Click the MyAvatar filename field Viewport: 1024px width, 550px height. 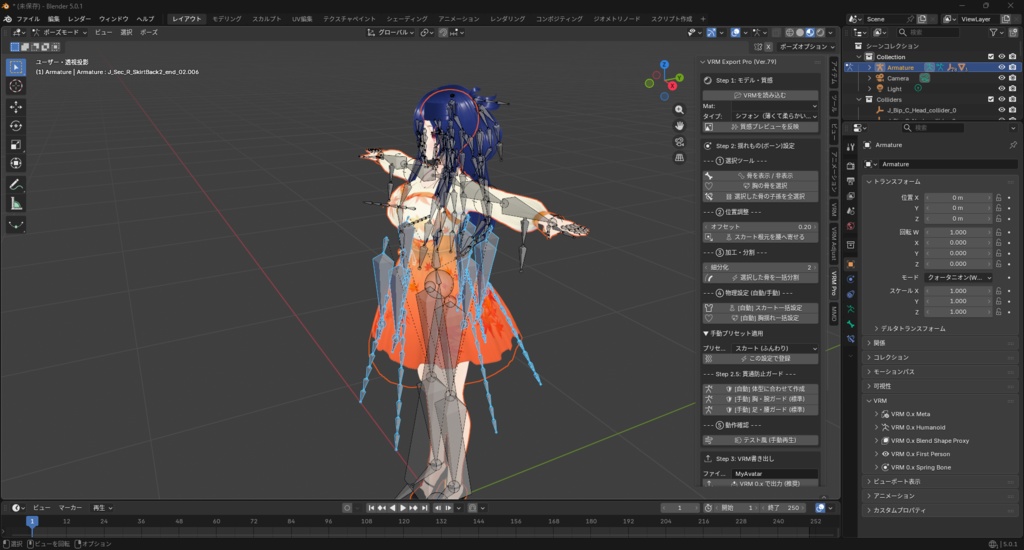pos(775,474)
